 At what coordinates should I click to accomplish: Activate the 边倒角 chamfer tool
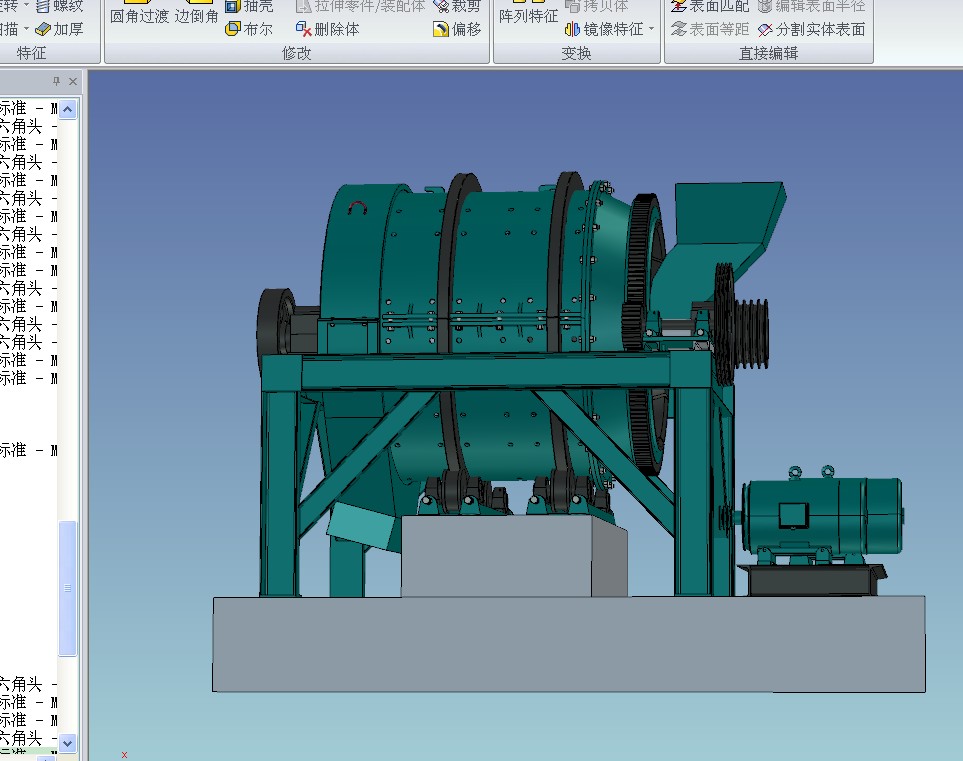(197, 16)
